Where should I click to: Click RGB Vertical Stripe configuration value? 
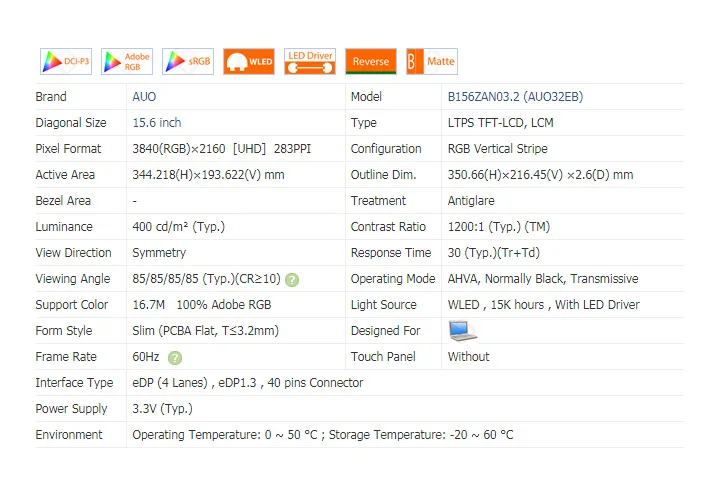pos(497,149)
